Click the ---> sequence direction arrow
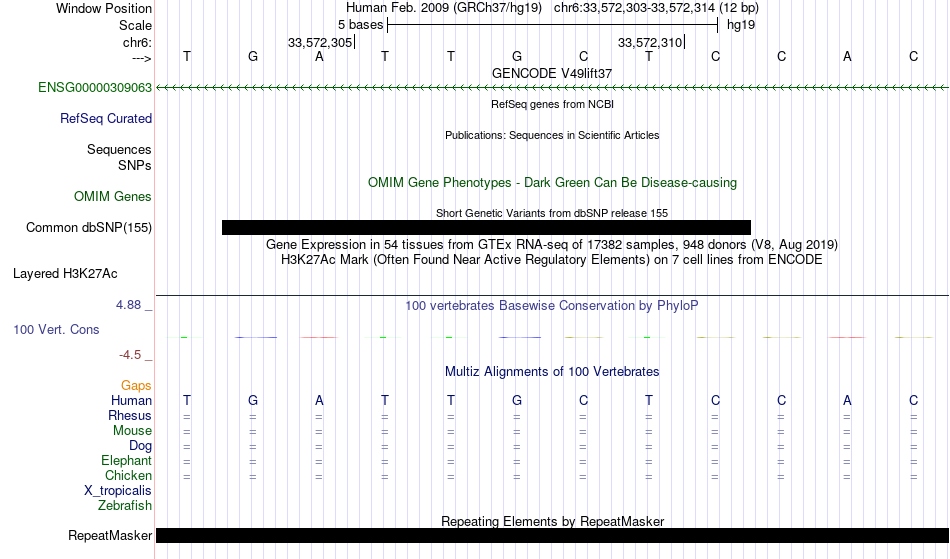 (142, 58)
